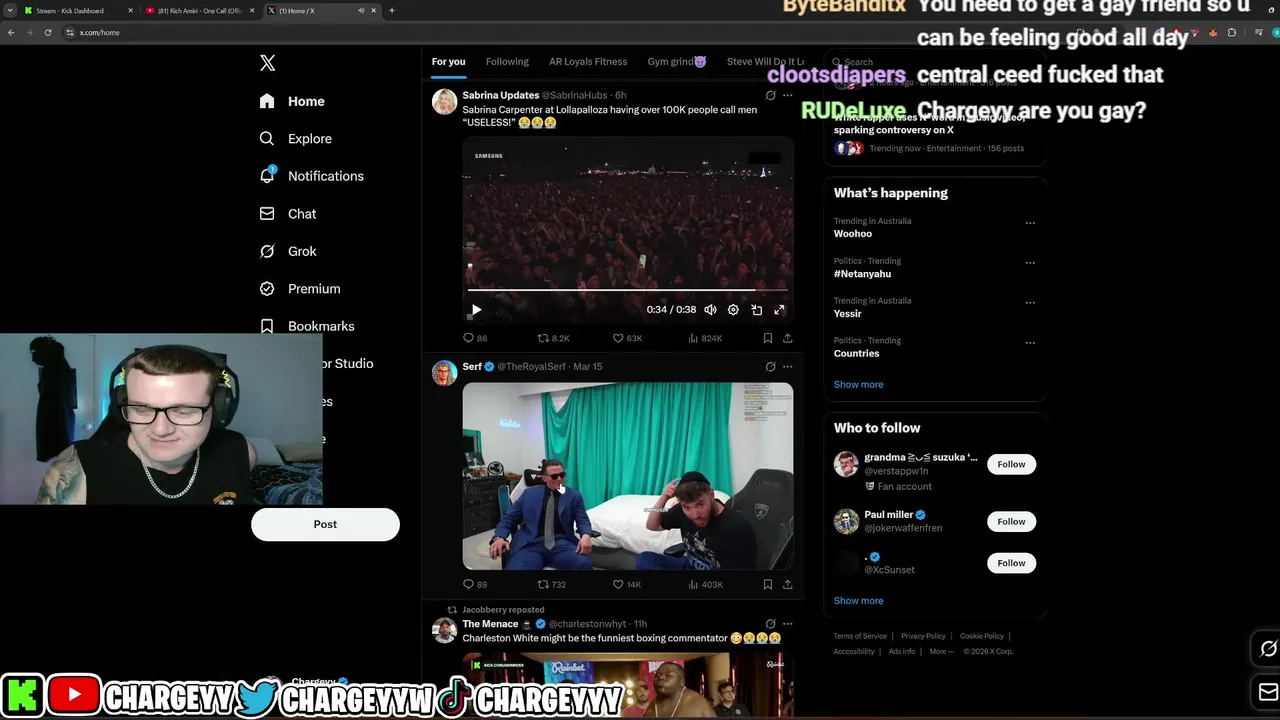
Task: Share the Sabrina Updates post
Action: 787,338
